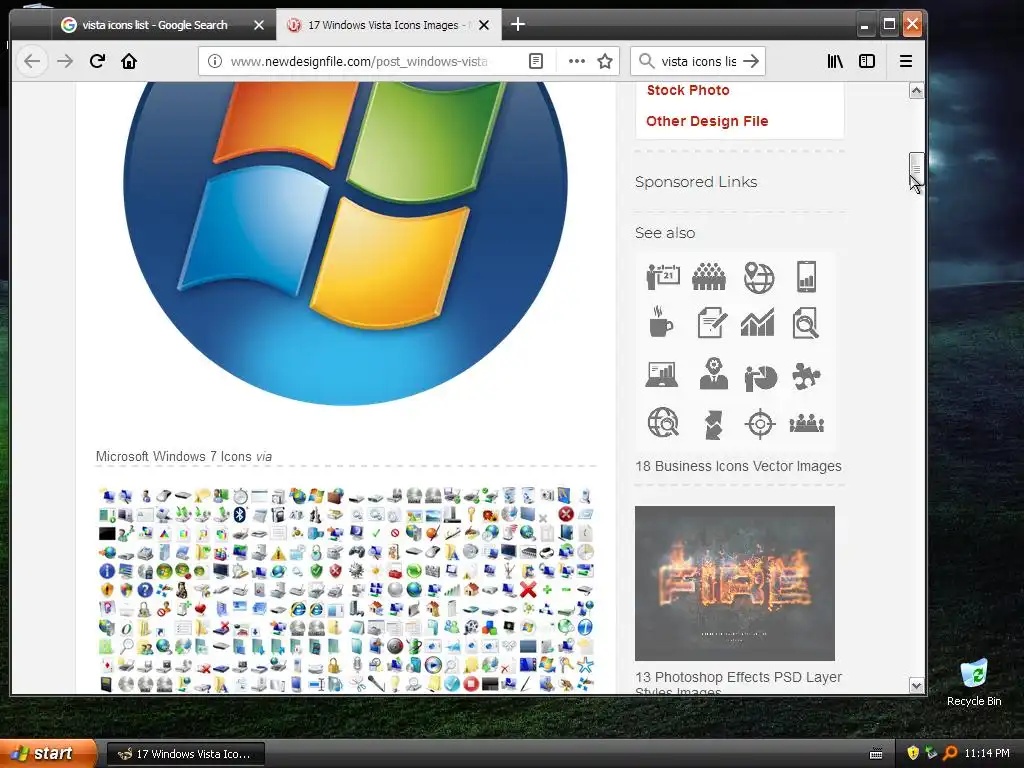Open the Stock Photo category link
This screenshot has width=1024, height=768.
pyautogui.click(x=688, y=90)
